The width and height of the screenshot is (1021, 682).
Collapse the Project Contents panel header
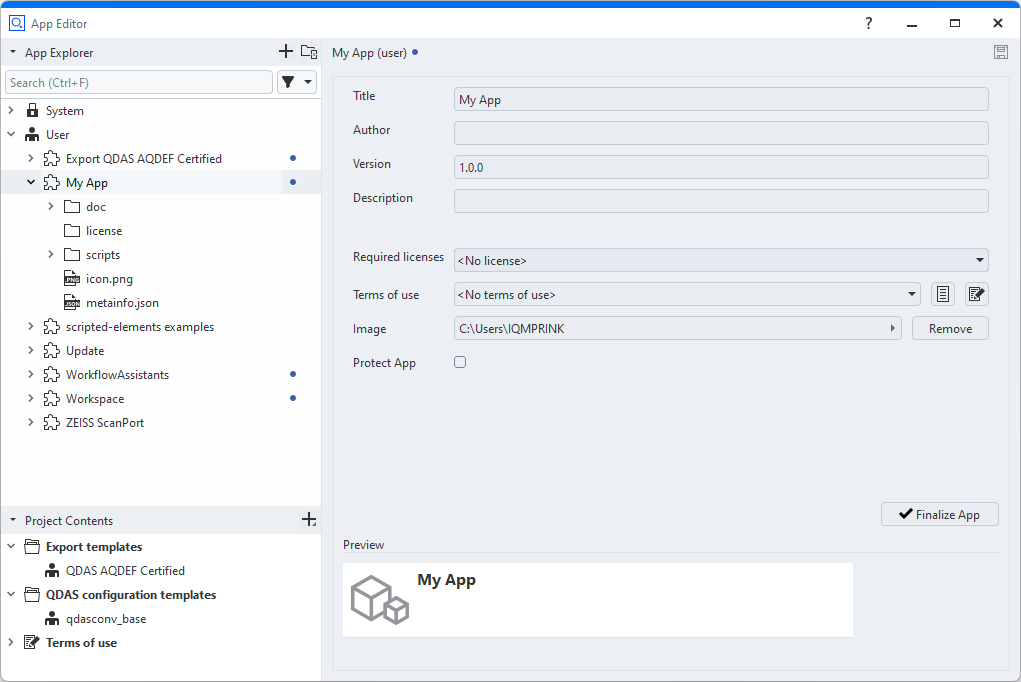[x=13, y=520]
